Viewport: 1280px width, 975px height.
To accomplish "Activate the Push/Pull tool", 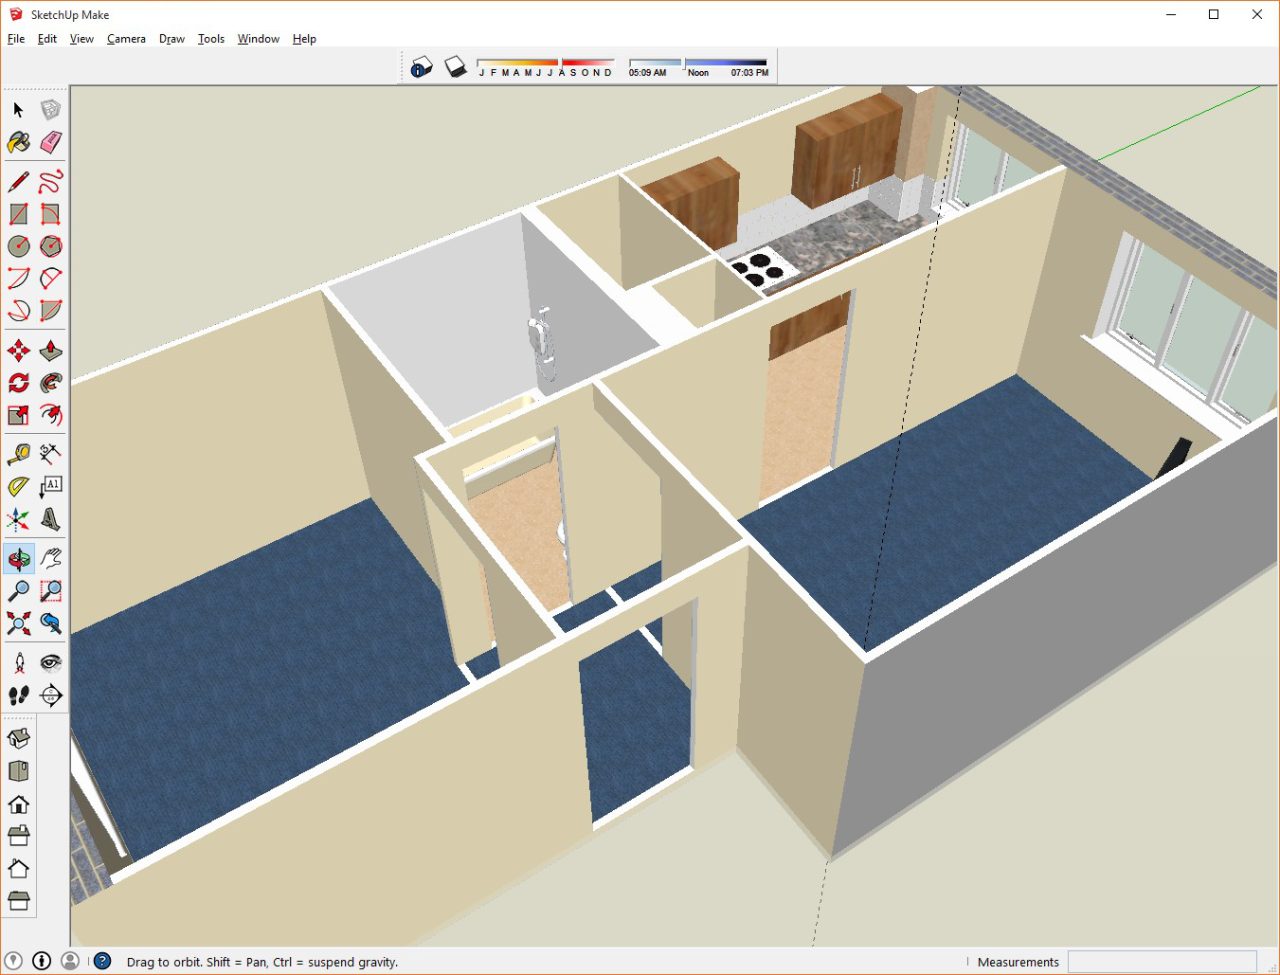I will (x=49, y=350).
